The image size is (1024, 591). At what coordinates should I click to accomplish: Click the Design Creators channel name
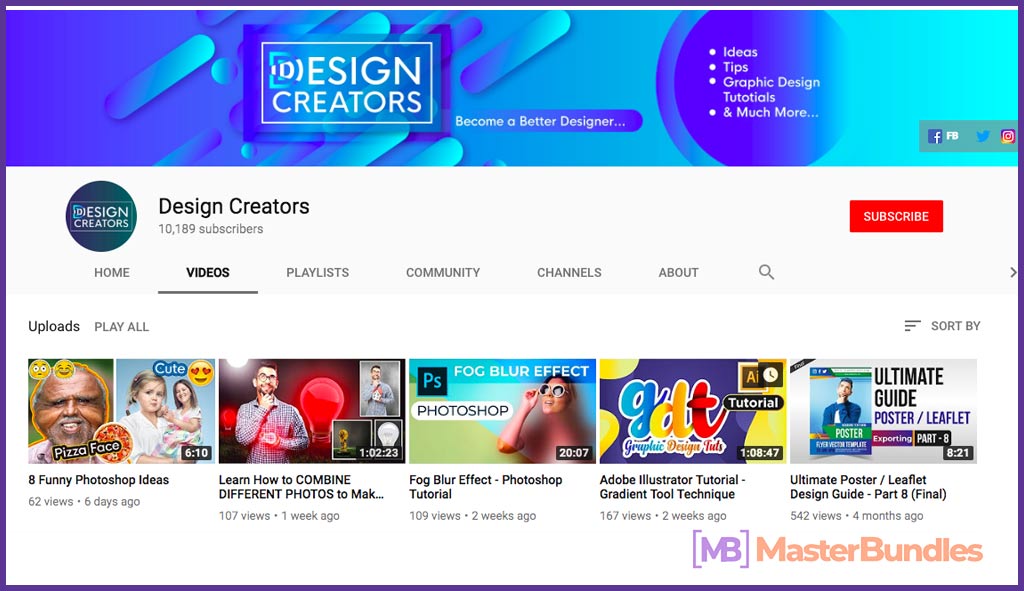234,206
